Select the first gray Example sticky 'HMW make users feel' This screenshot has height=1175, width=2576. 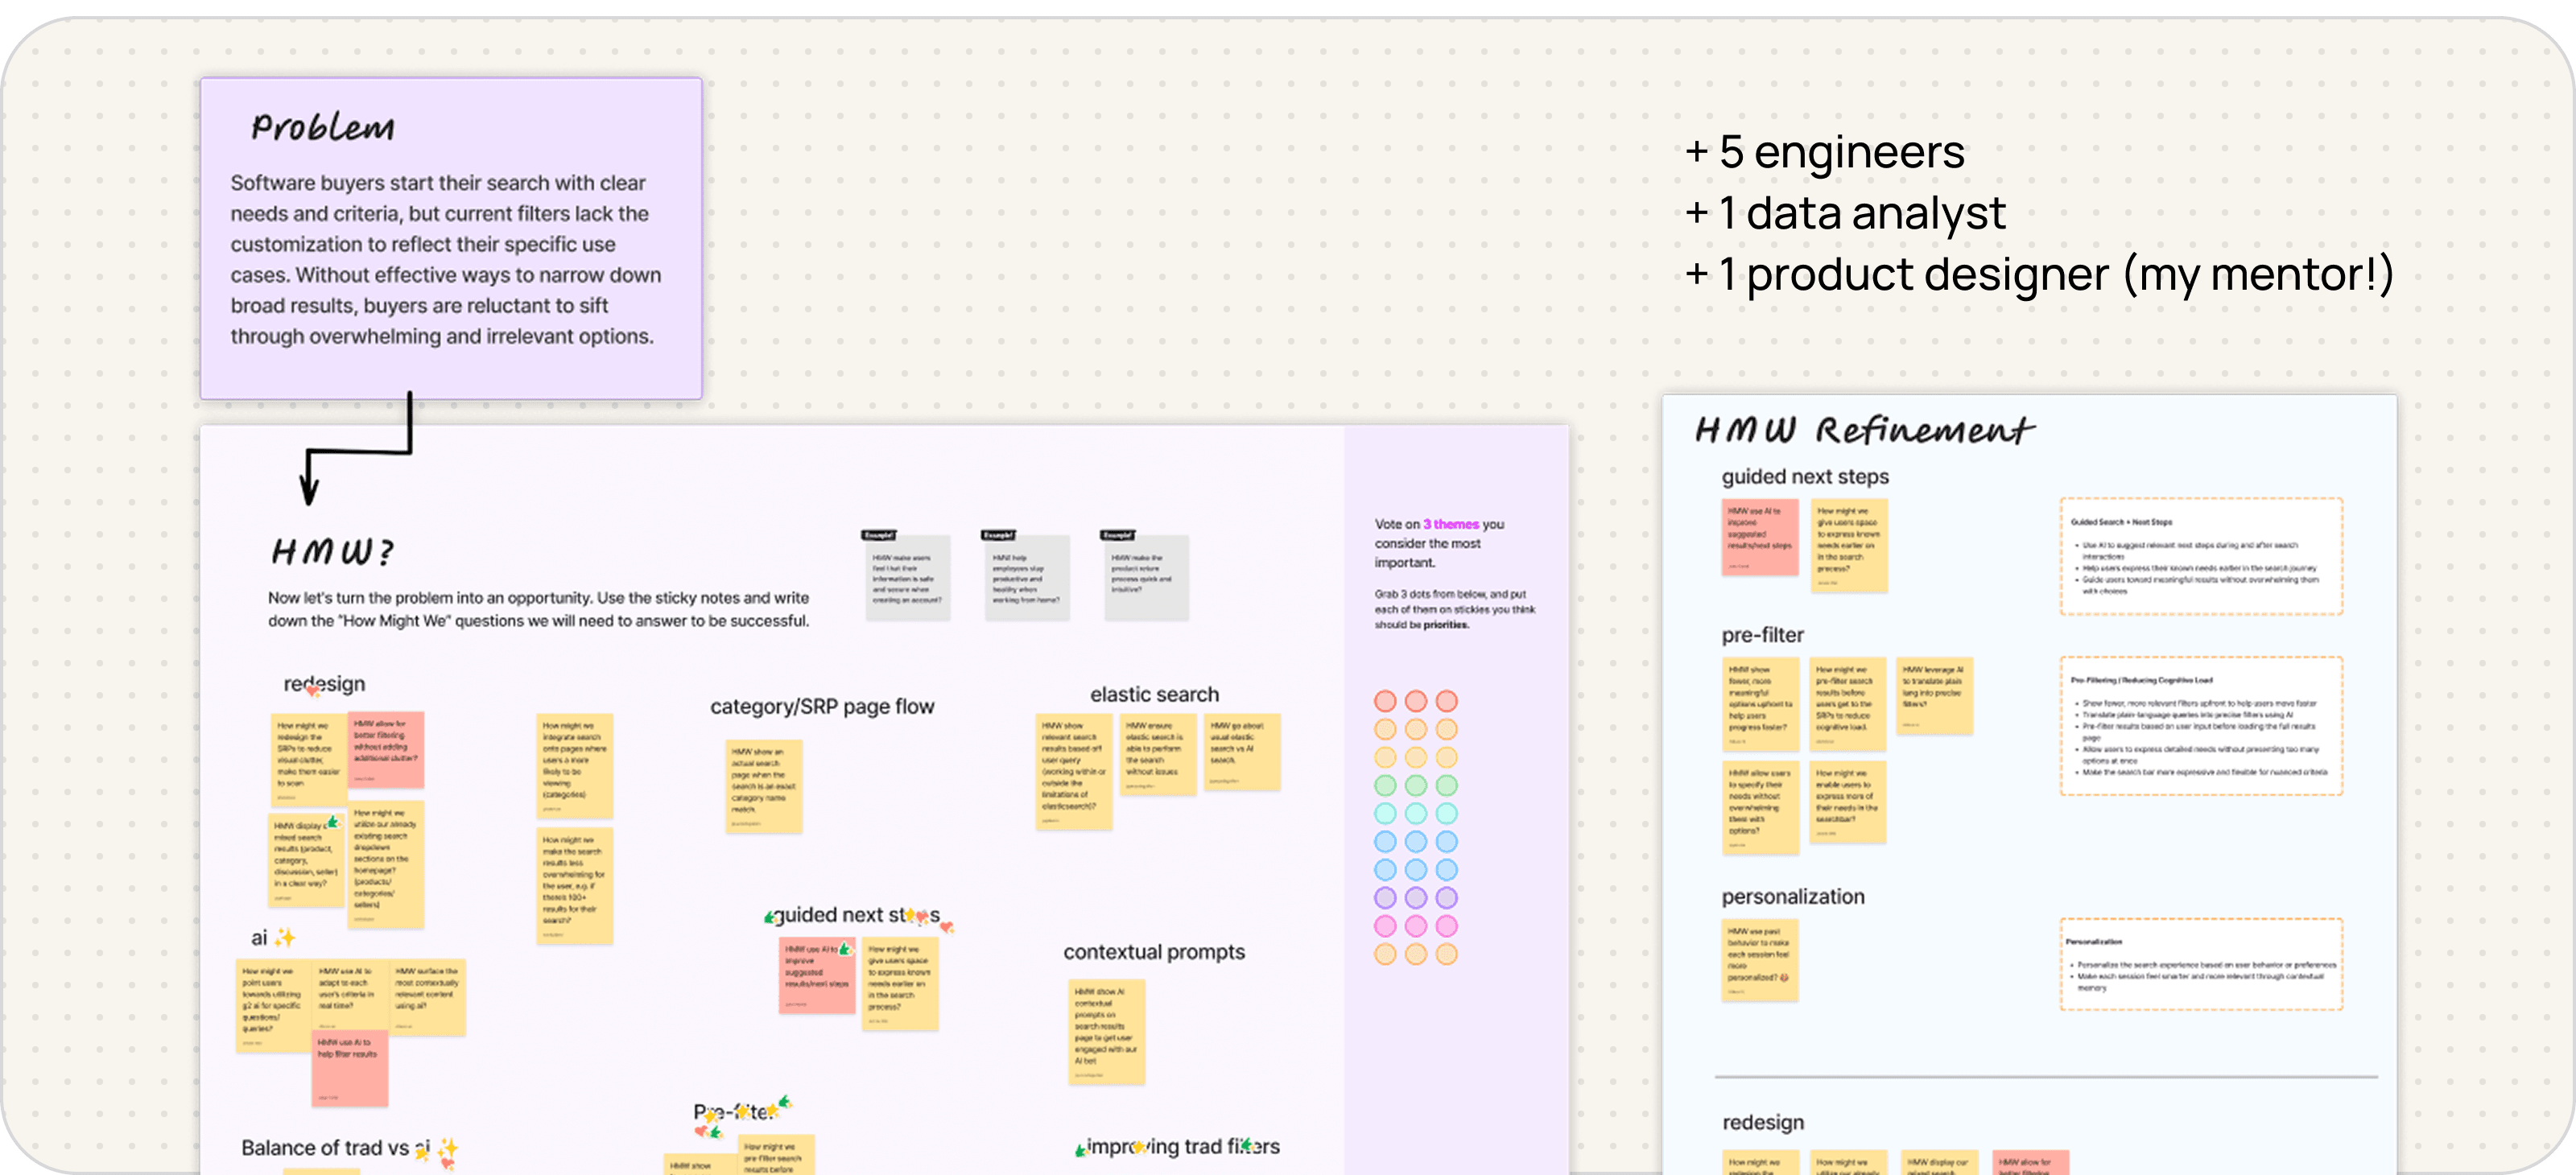[907, 577]
